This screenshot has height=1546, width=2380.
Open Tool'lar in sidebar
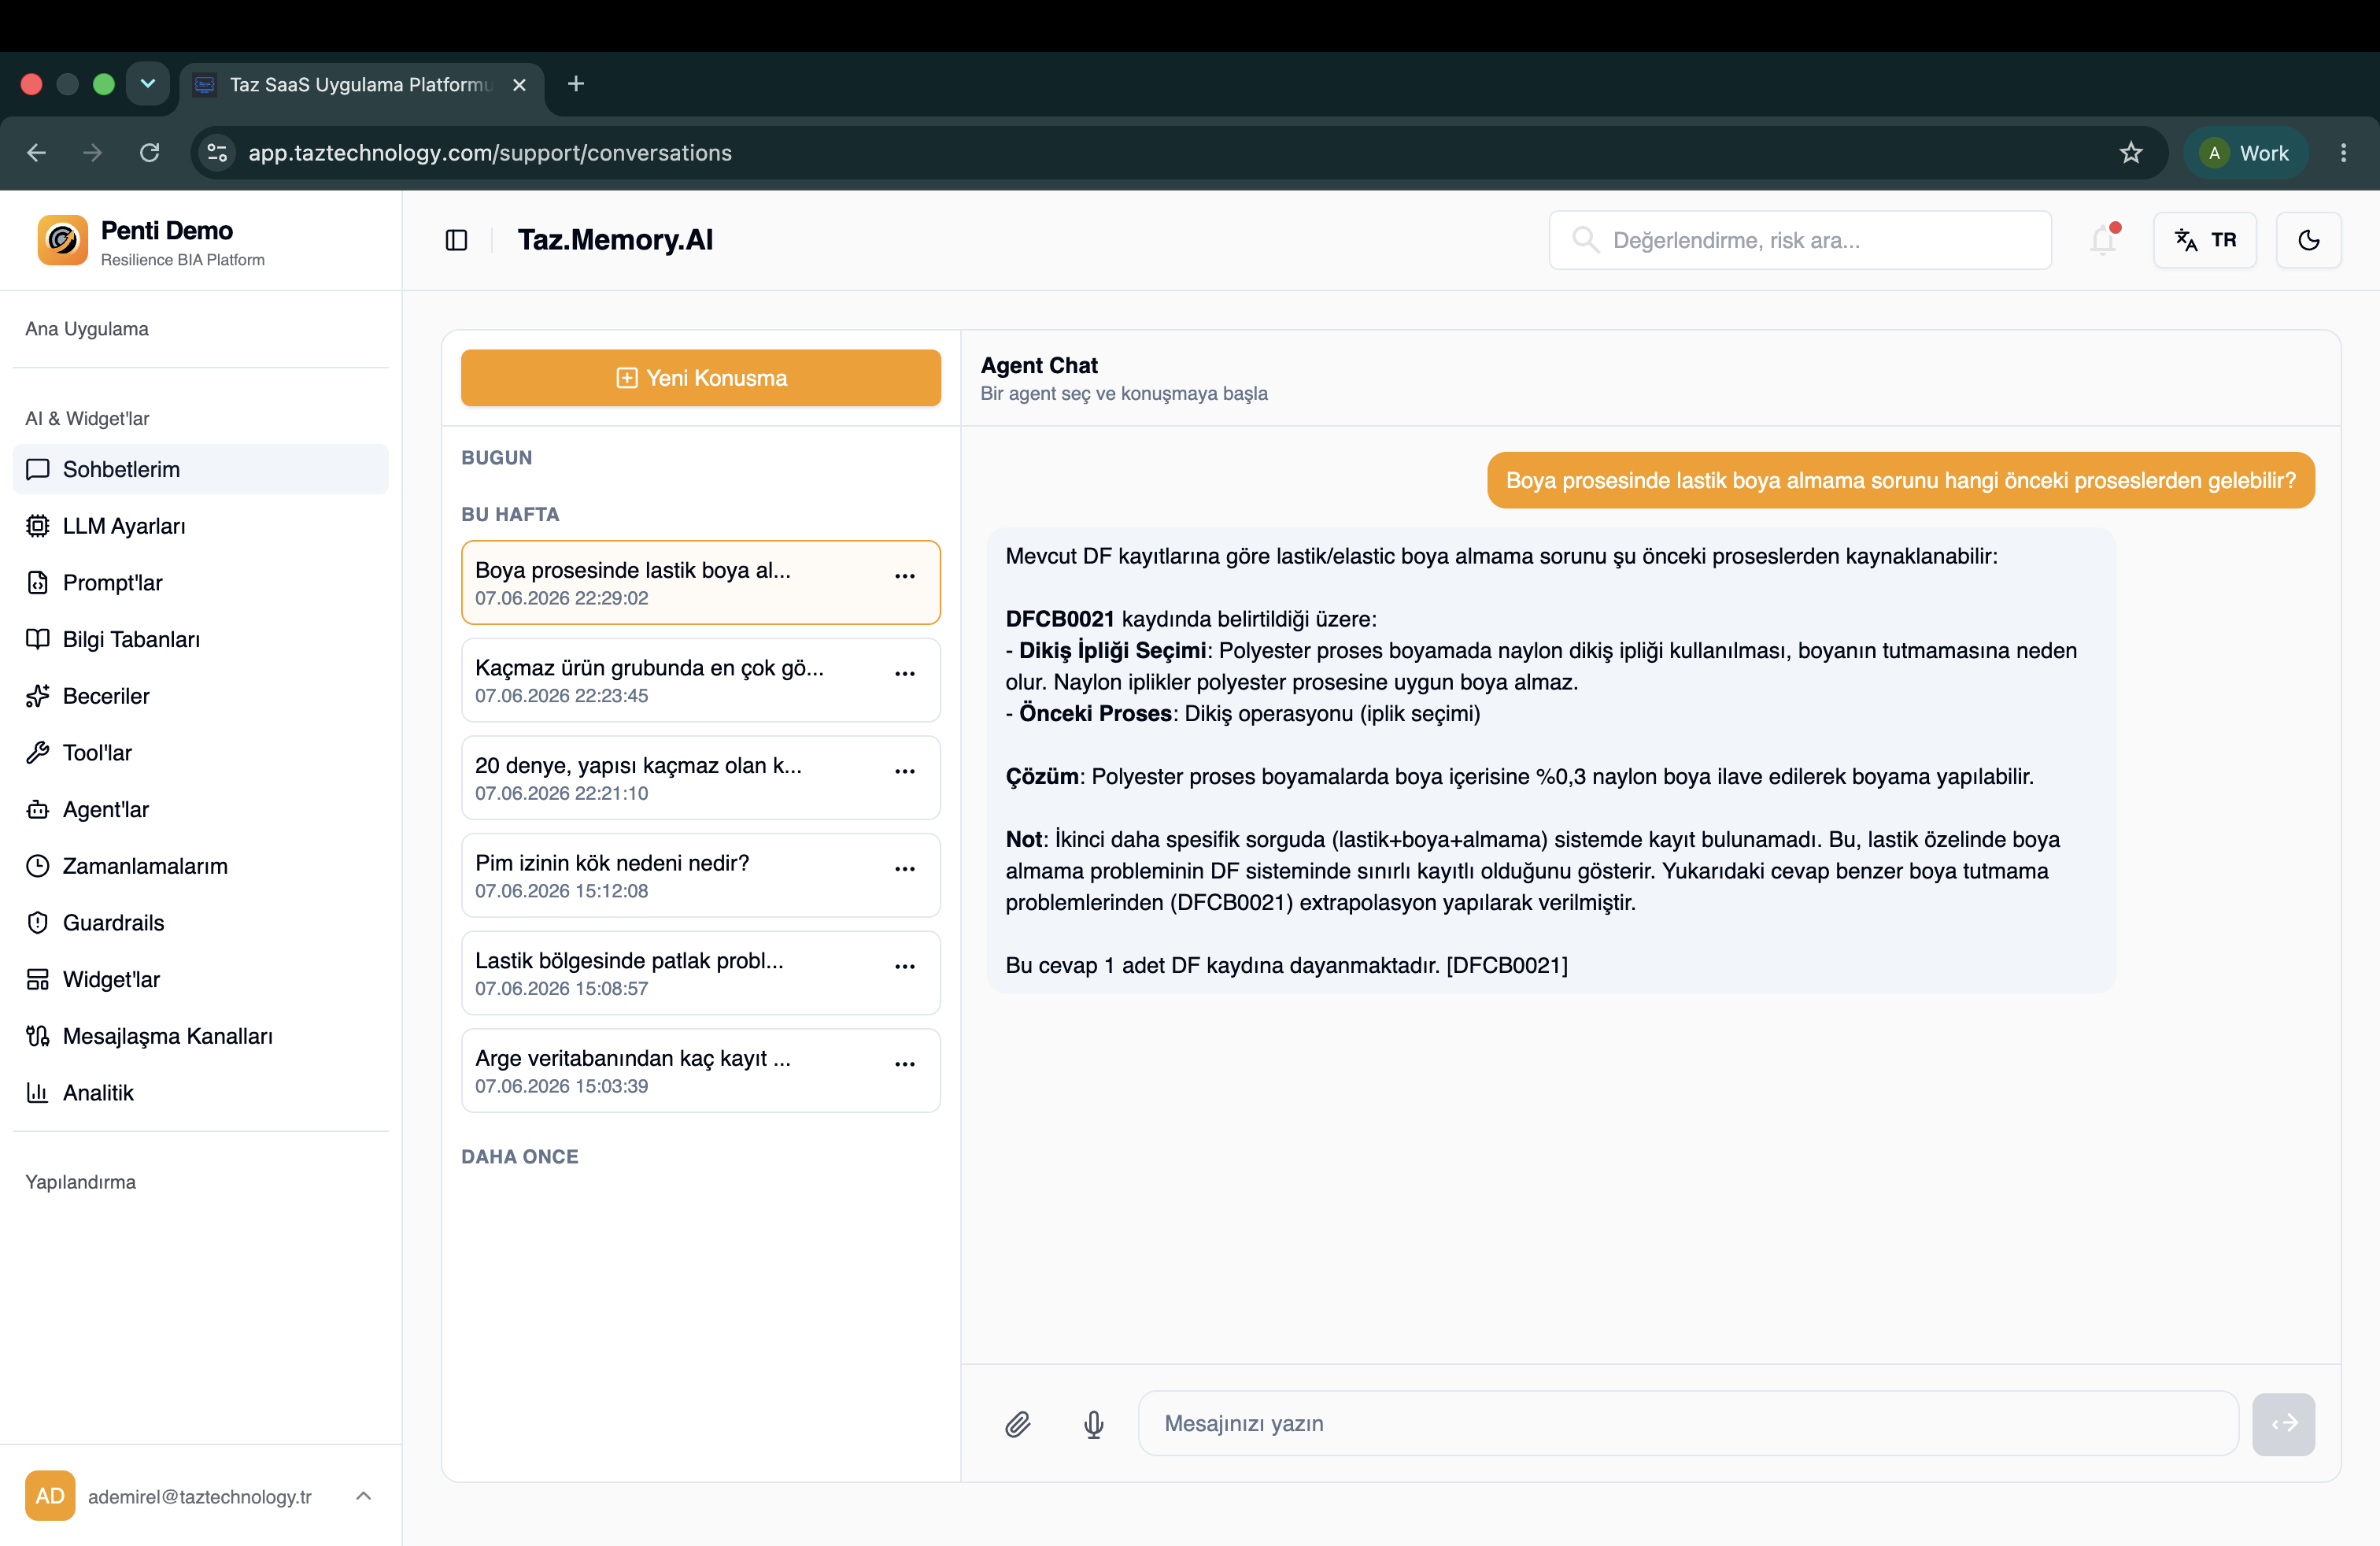click(200, 753)
